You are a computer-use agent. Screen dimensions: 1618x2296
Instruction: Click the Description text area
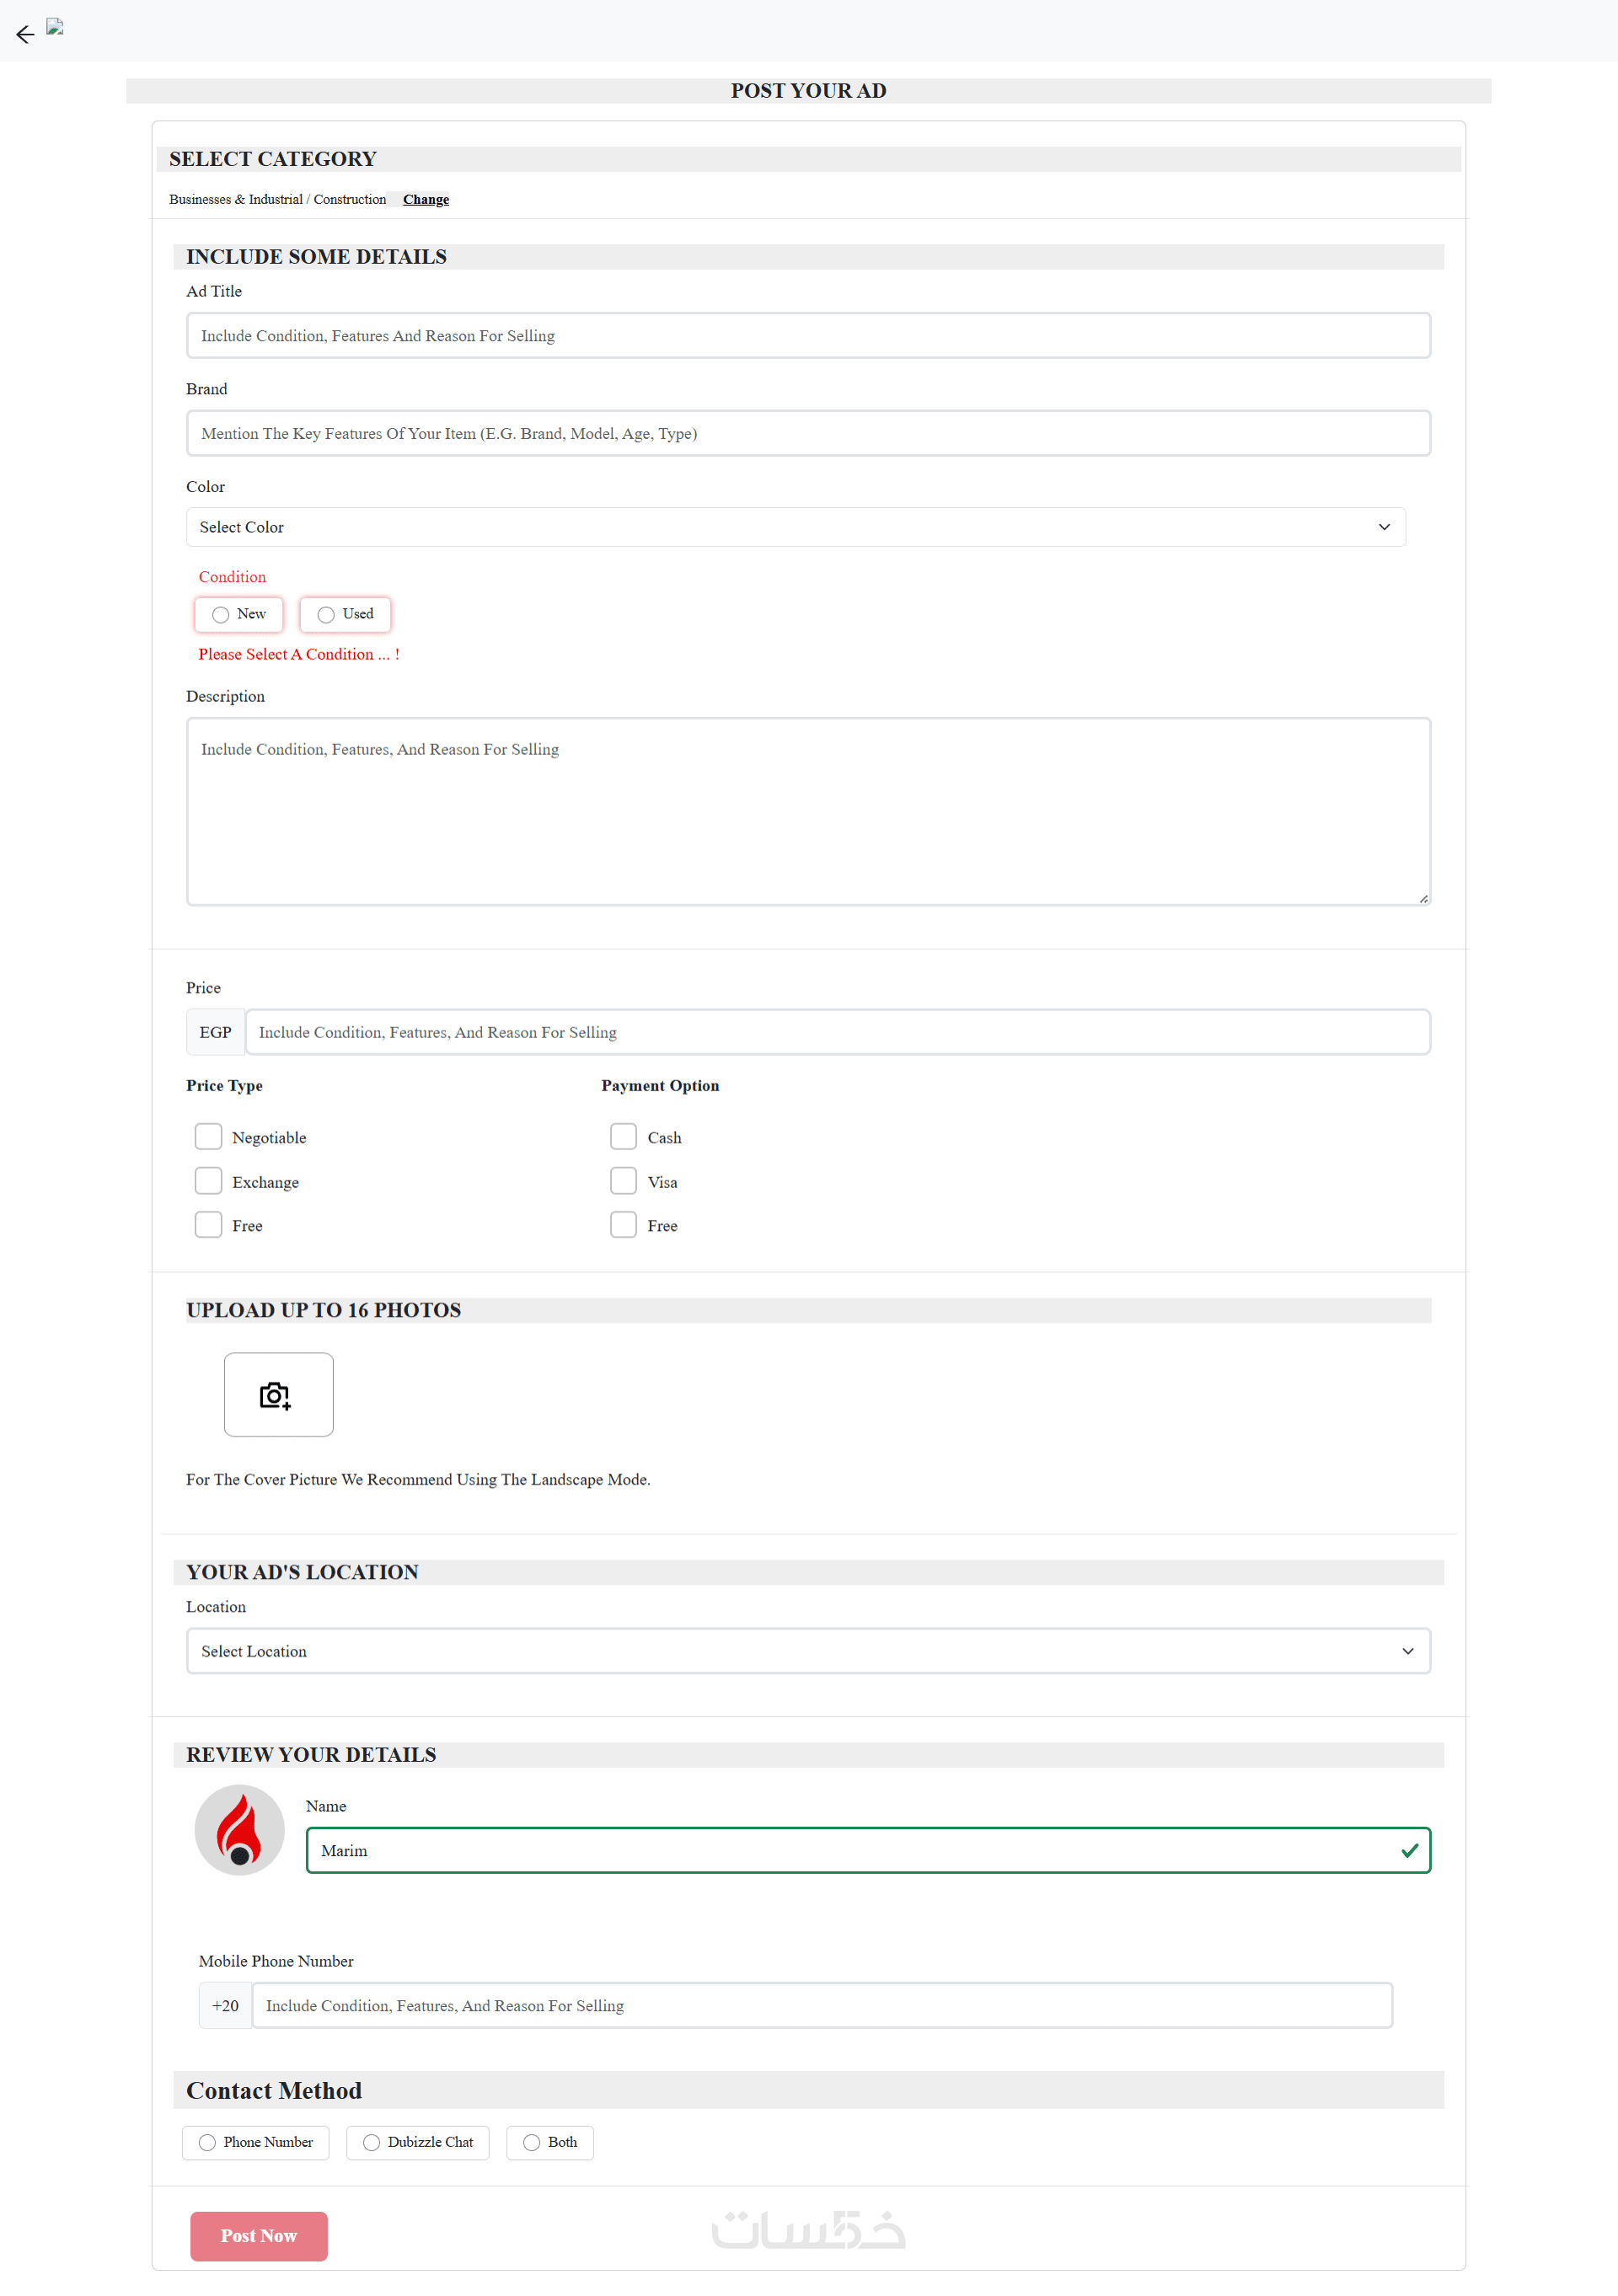[x=808, y=811]
